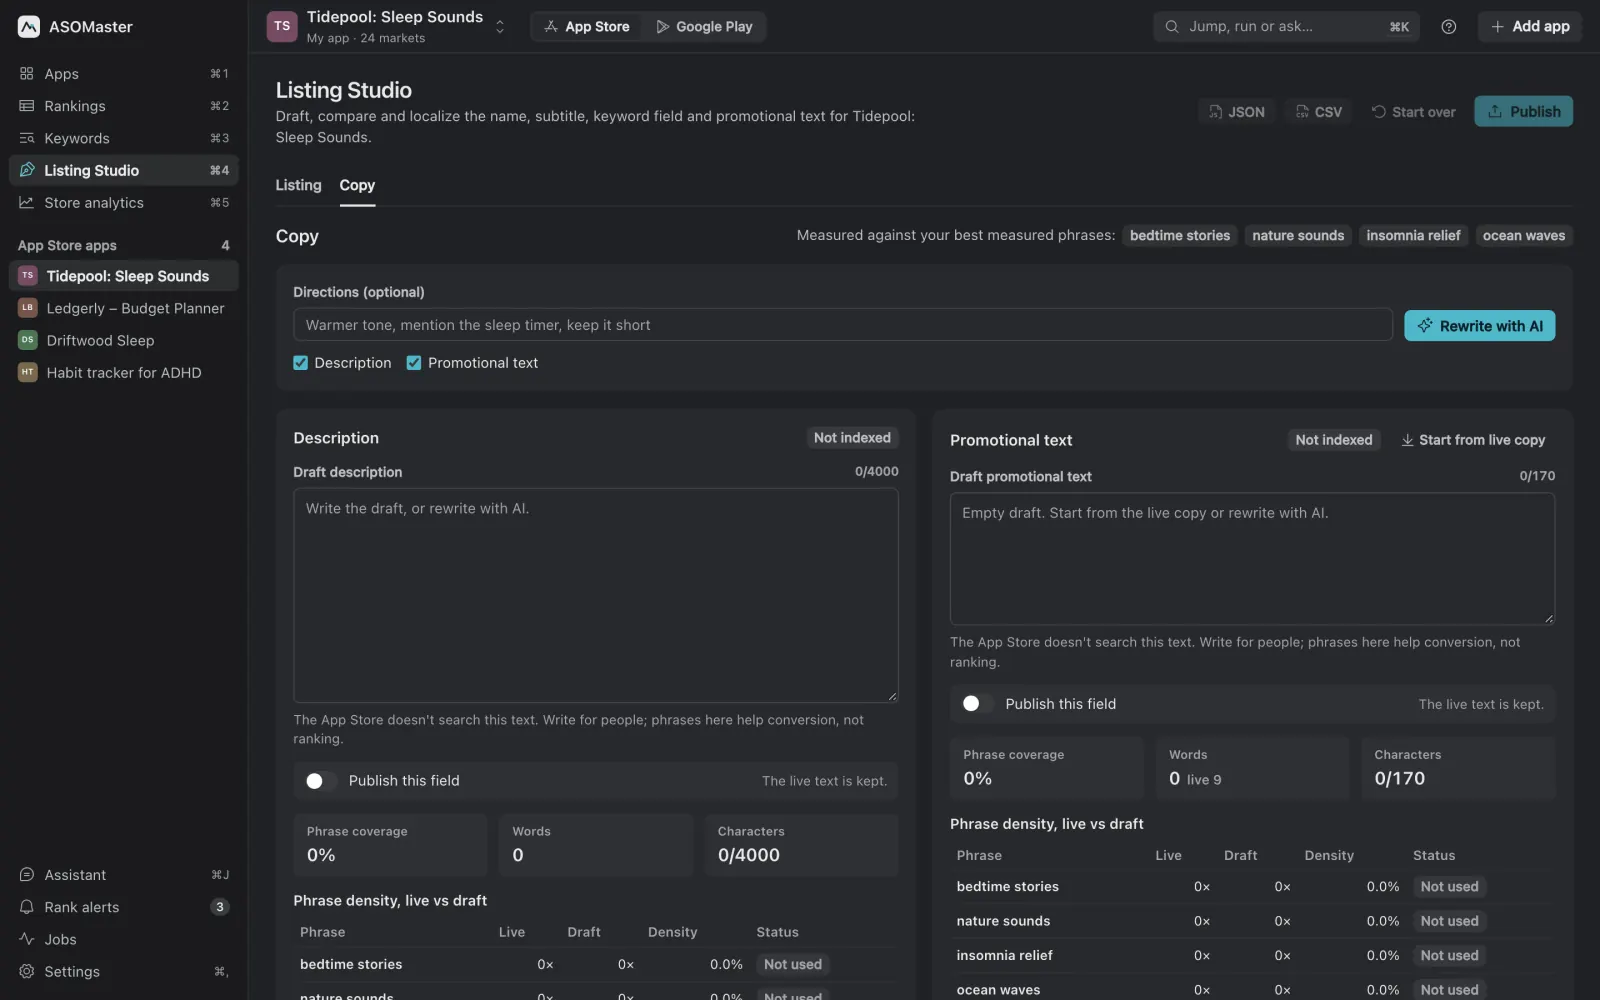Switch to the Listing tab
The height and width of the screenshot is (1000, 1600).
pyautogui.click(x=298, y=185)
